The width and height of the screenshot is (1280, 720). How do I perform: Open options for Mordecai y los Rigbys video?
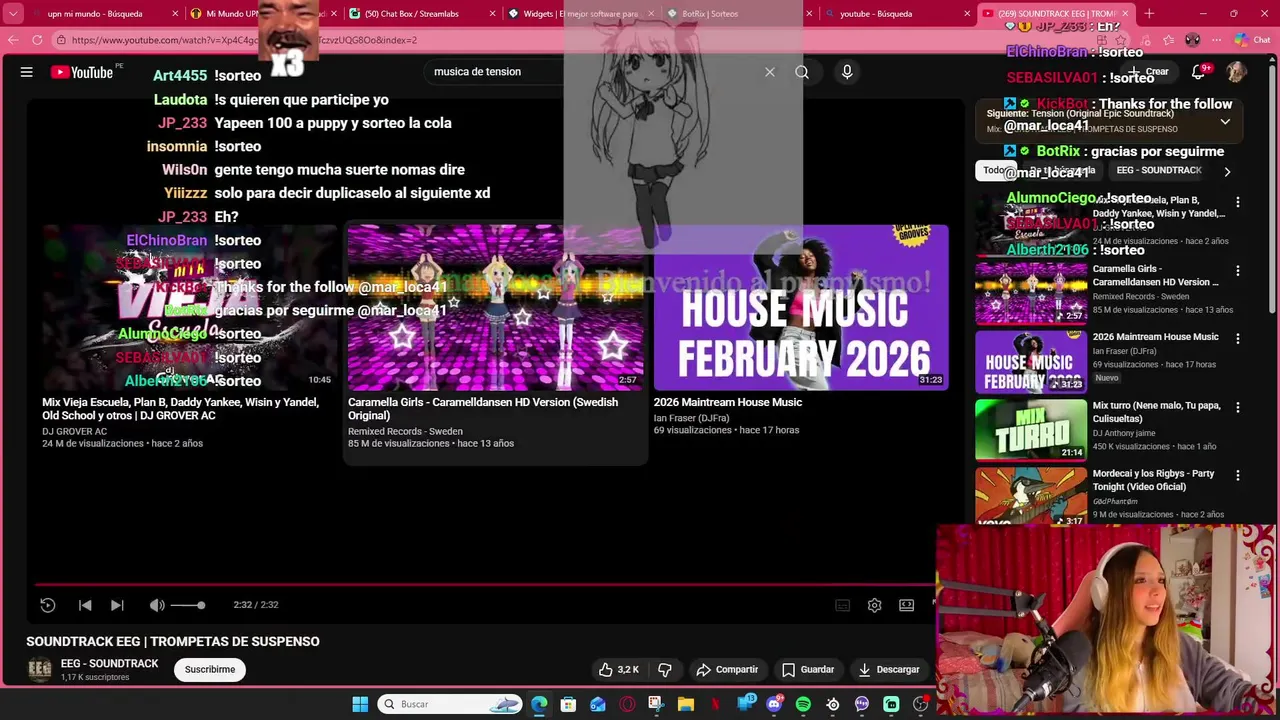point(1238,476)
